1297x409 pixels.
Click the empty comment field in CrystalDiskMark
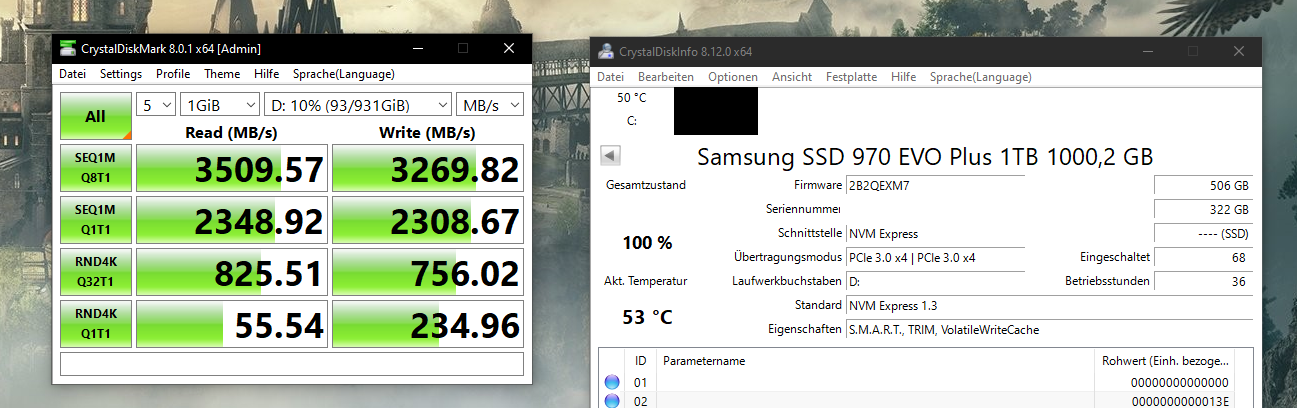pyautogui.click(x=292, y=364)
